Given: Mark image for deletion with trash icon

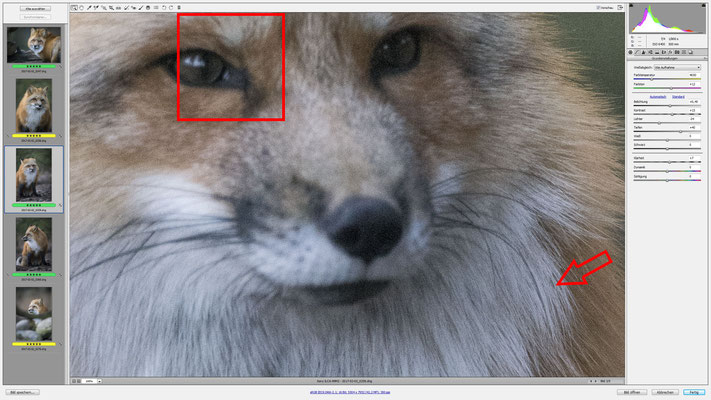Looking at the screenshot, I should point(179,8).
